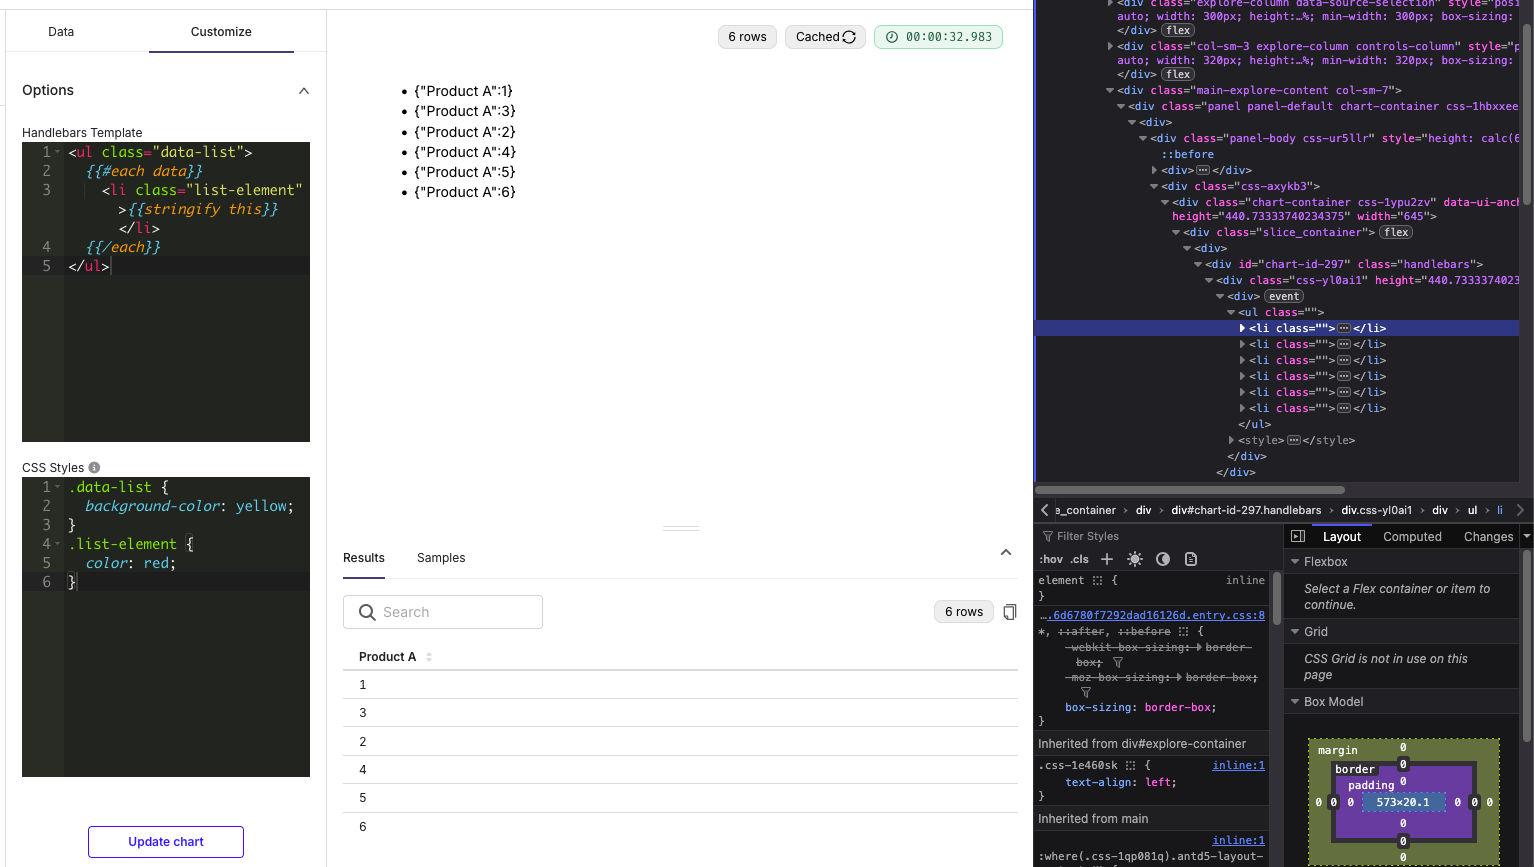Click the CSS rules pane vertical scrollbar
The height and width of the screenshot is (867, 1534).
[x=1276, y=600]
